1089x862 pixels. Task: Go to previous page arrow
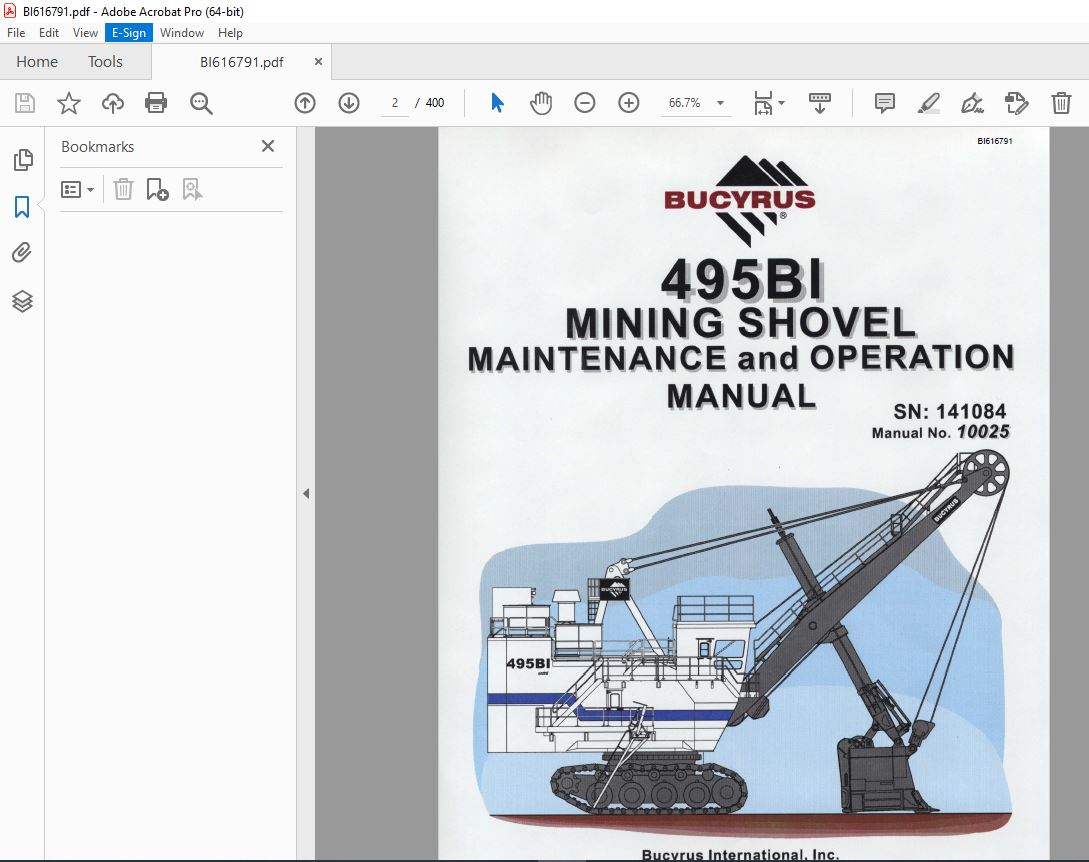point(305,103)
